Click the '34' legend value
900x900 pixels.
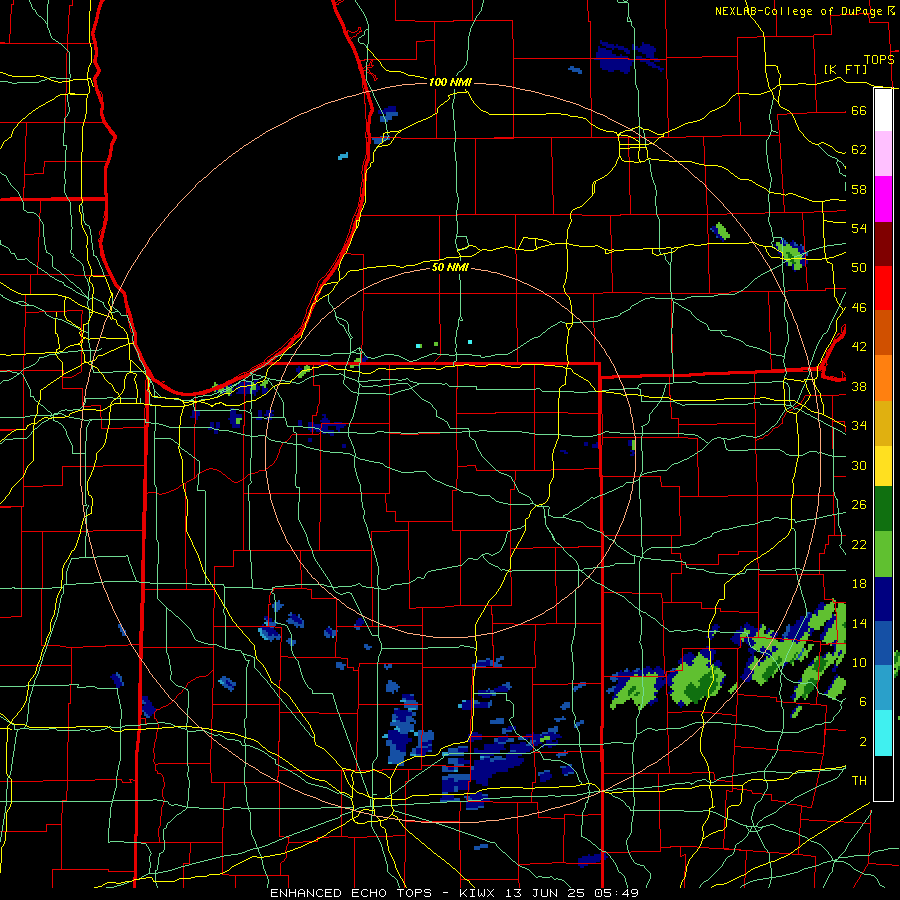(x=859, y=426)
